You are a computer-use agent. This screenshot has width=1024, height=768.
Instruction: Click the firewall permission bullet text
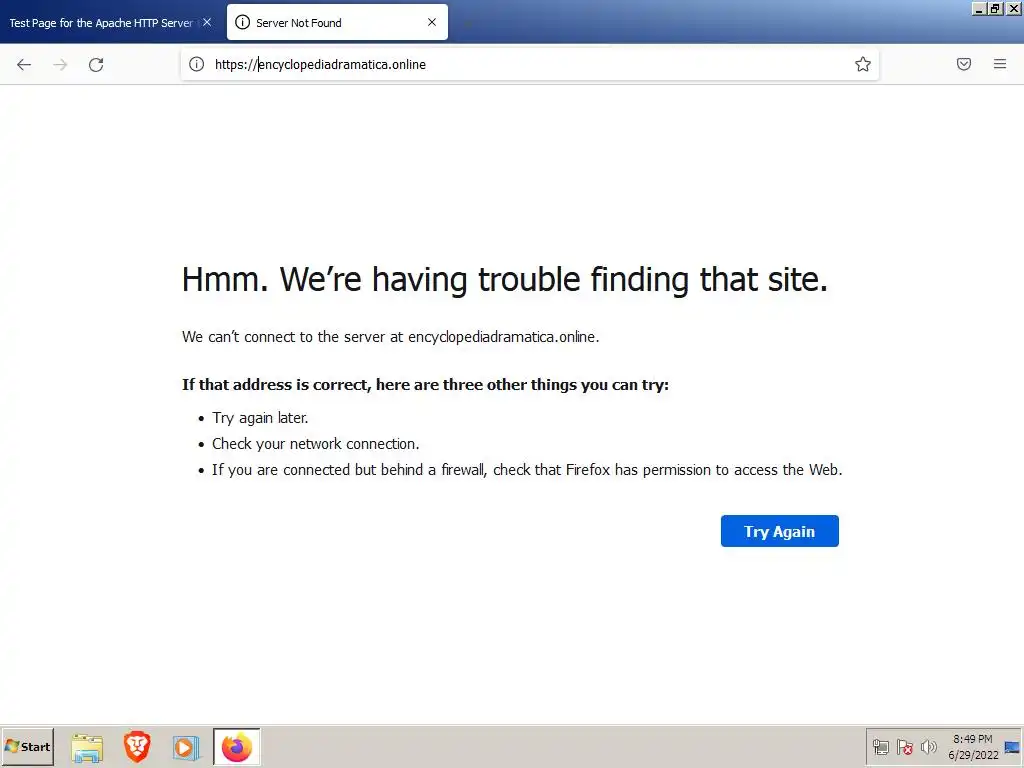(527, 470)
